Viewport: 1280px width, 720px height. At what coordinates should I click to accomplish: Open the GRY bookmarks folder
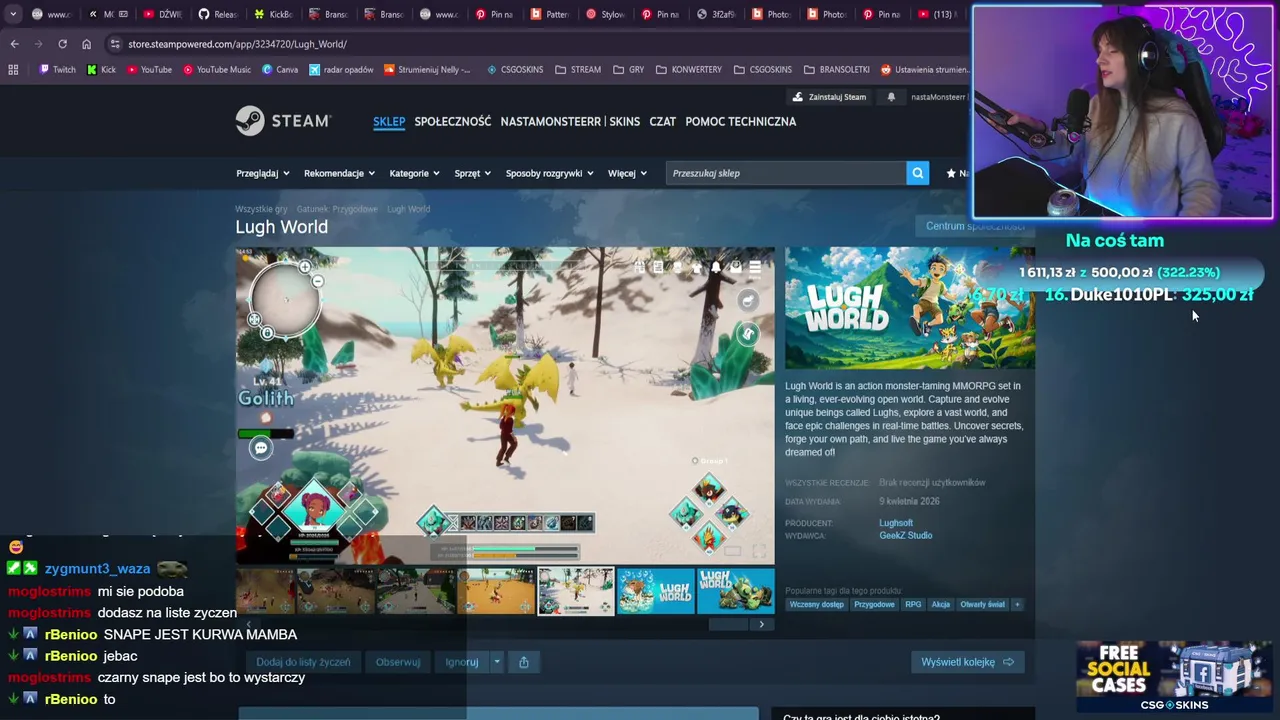pyautogui.click(x=628, y=70)
